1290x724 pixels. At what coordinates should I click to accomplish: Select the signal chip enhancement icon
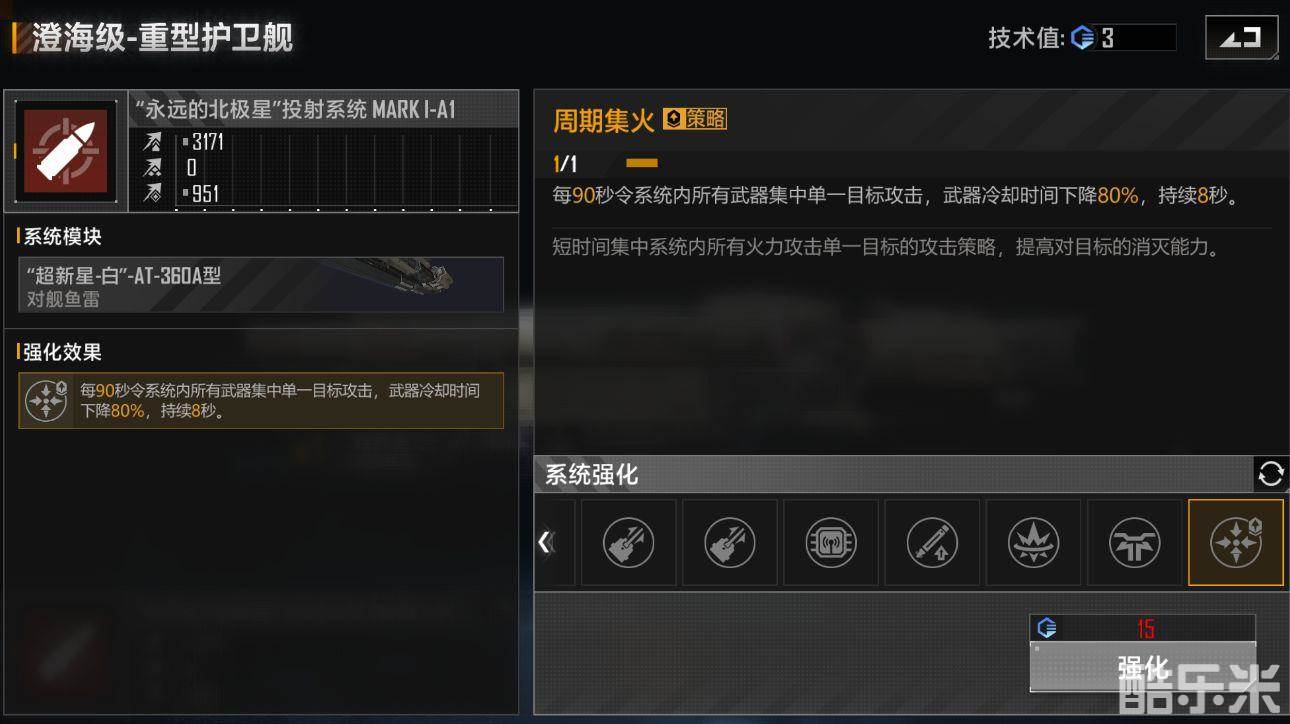tap(830, 543)
